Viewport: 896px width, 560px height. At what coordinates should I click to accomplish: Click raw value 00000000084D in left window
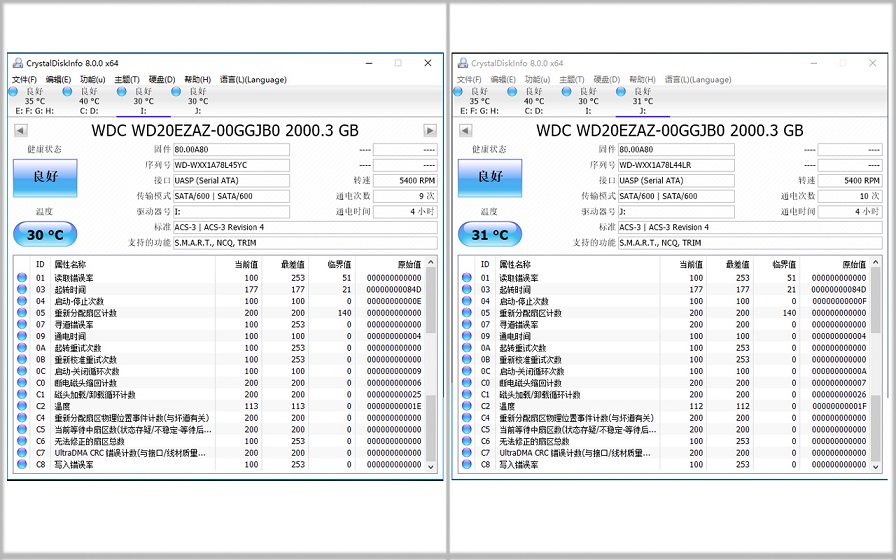click(x=394, y=290)
